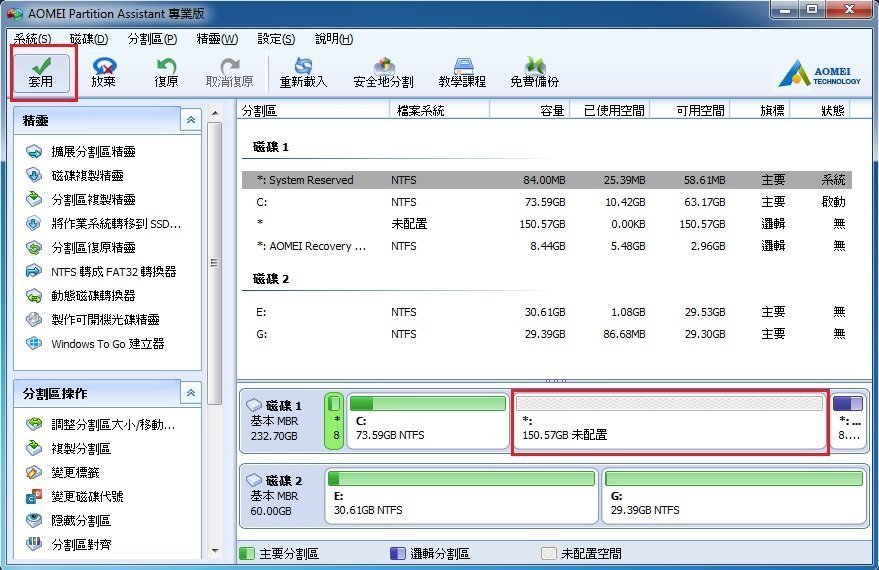Select the System Reserved partition row
Screen dimensions: 879x570
(x=547, y=180)
